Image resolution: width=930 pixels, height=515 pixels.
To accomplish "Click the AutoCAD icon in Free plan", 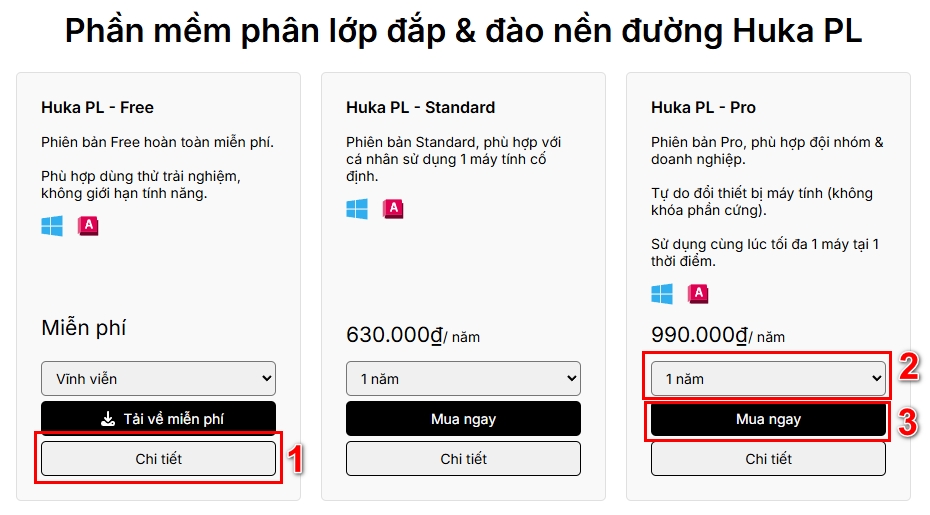I will pos(88,226).
